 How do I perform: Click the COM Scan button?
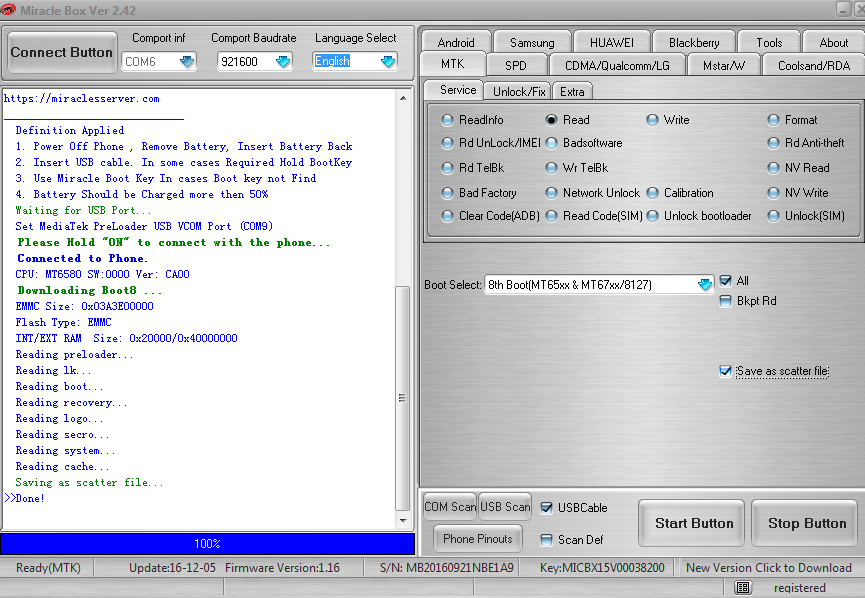point(450,506)
